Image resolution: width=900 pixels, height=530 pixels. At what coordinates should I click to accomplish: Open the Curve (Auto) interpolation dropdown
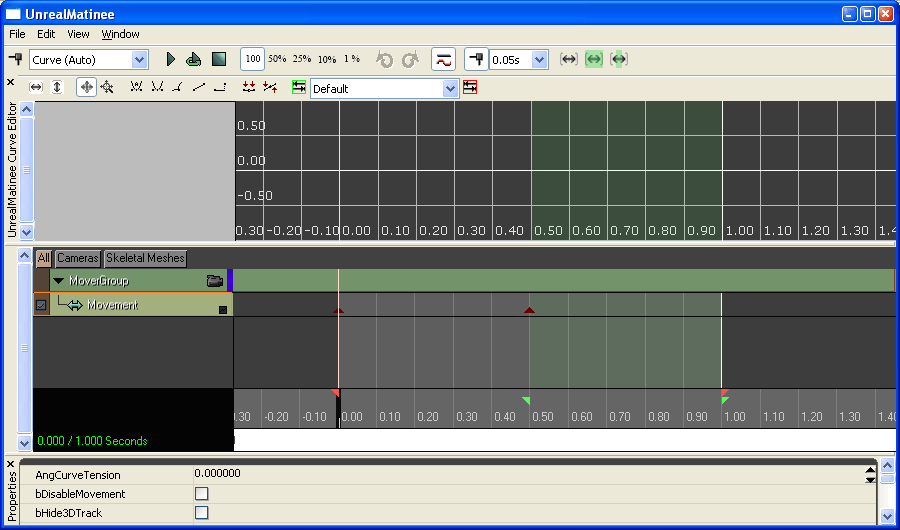tap(139, 60)
